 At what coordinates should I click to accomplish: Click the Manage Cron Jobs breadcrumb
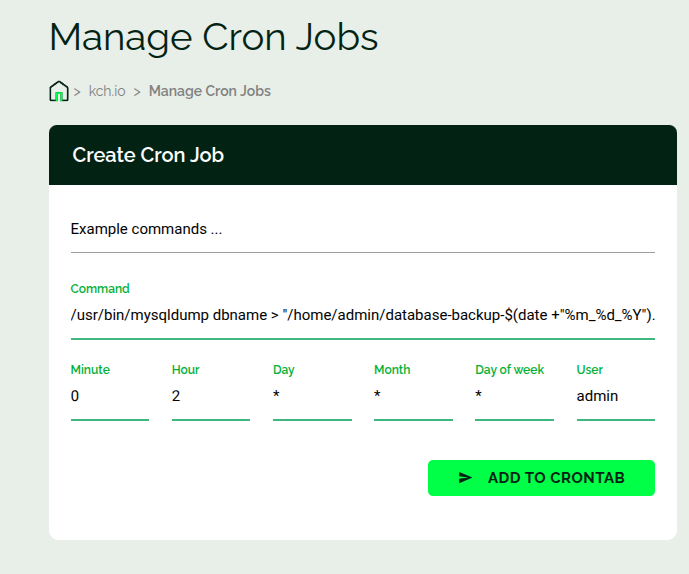(x=209, y=91)
